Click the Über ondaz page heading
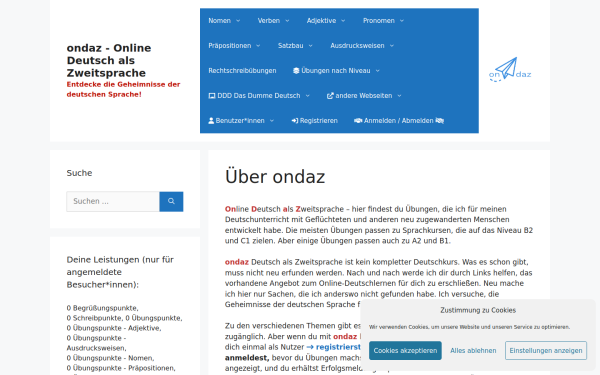The image size is (600, 375). click(x=275, y=177)
